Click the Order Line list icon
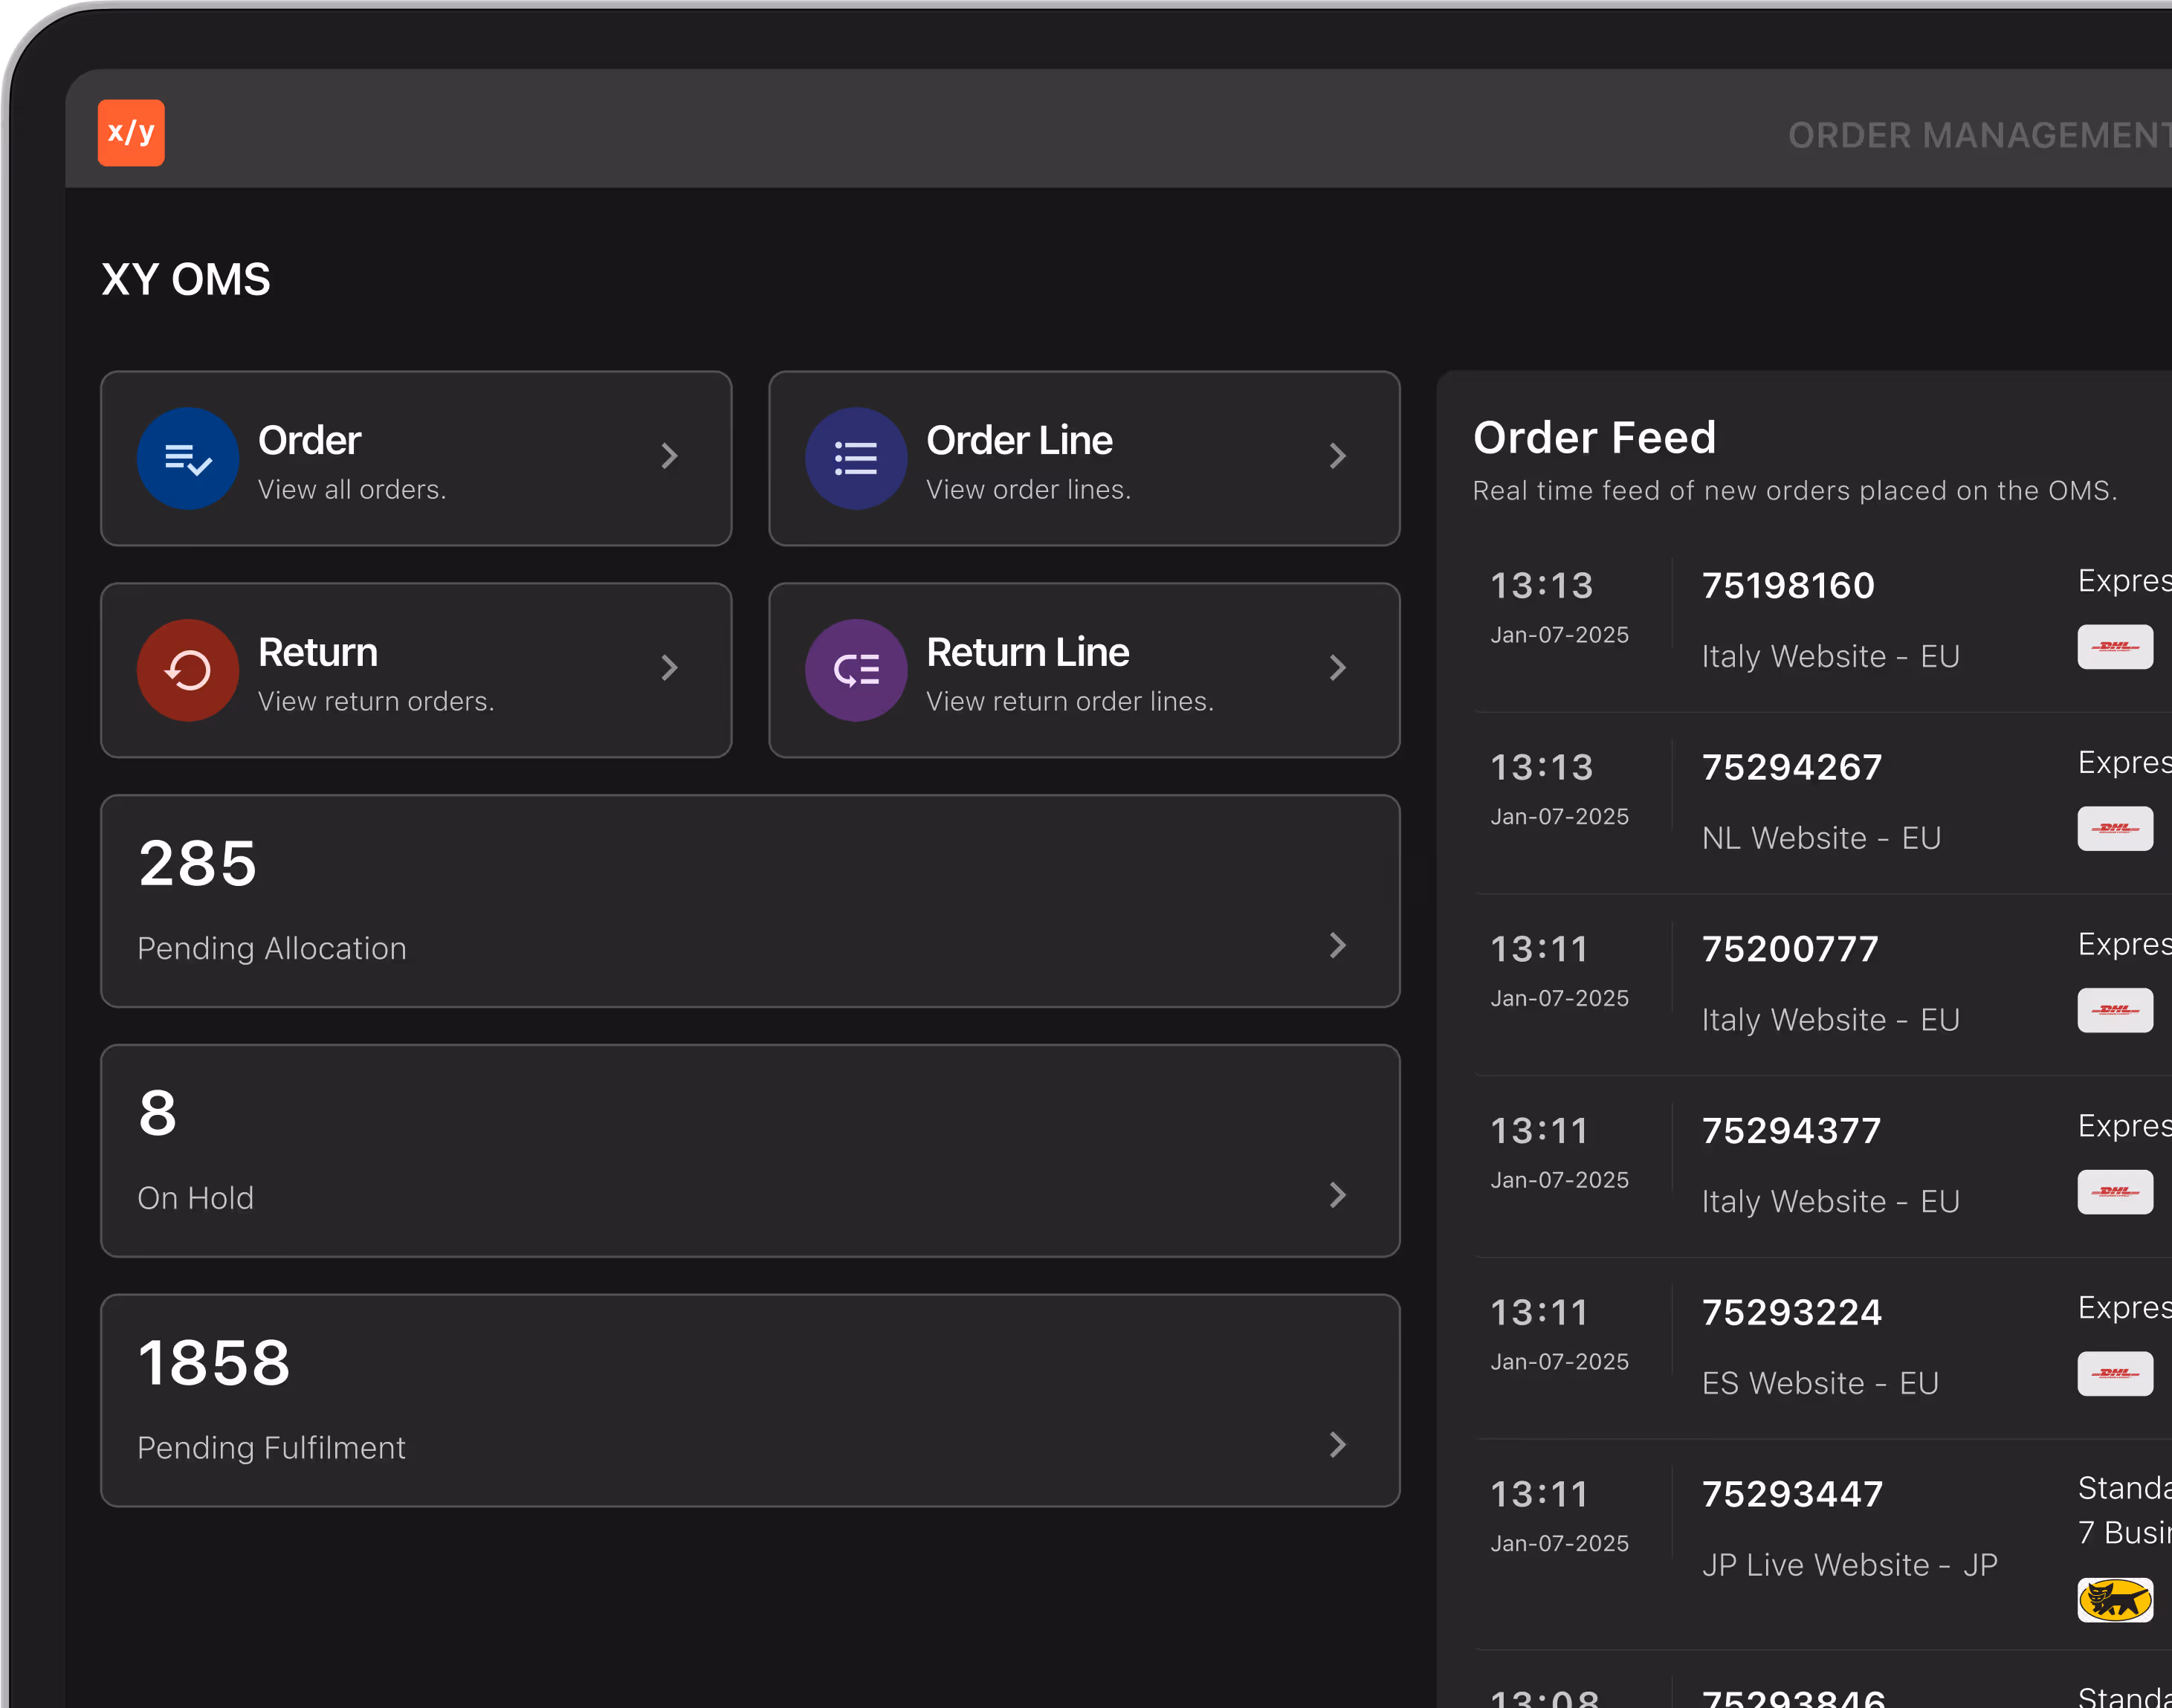This screenshot has width=2172, height=1708. [x=855, y=459]
